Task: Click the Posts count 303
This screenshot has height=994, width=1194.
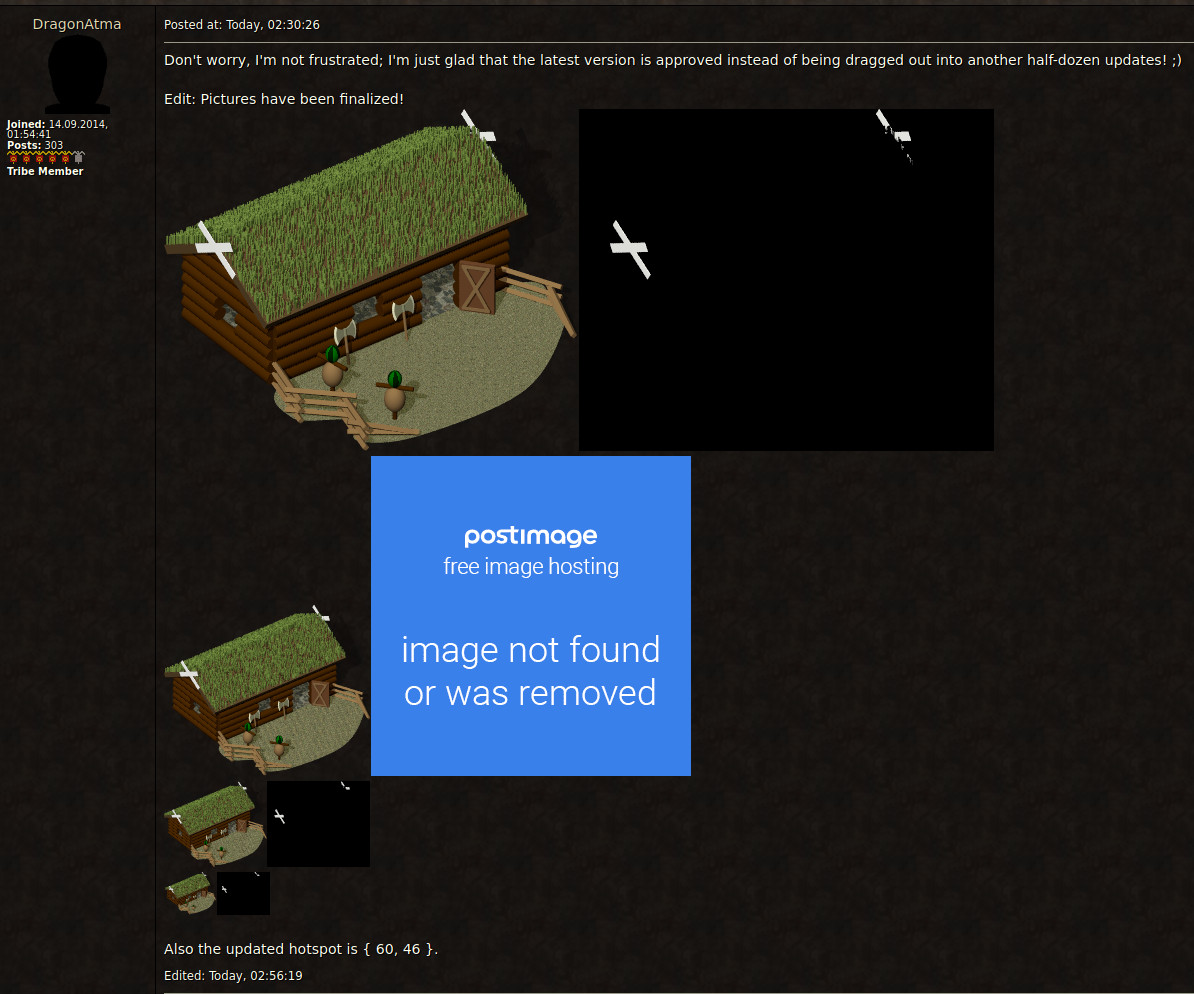Action: 53,145
